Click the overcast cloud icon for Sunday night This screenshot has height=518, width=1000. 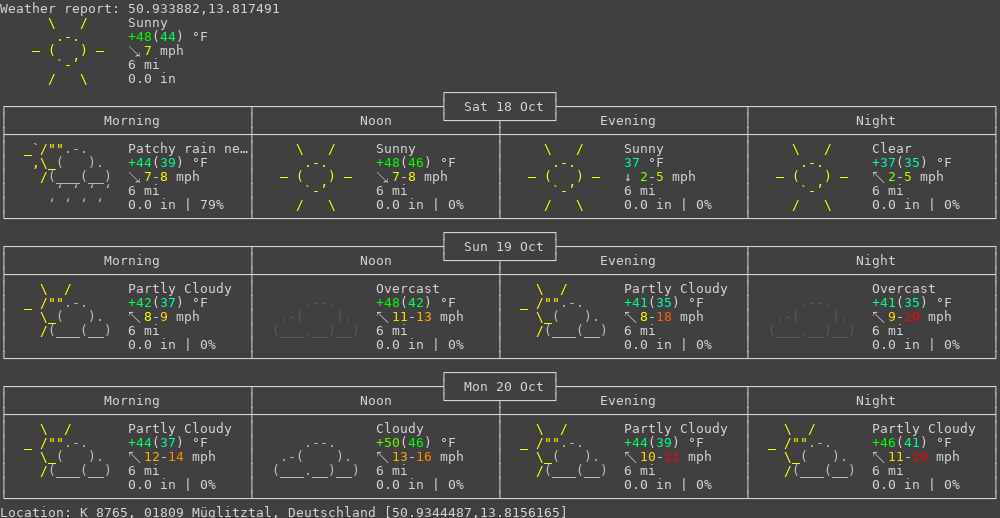812,317
